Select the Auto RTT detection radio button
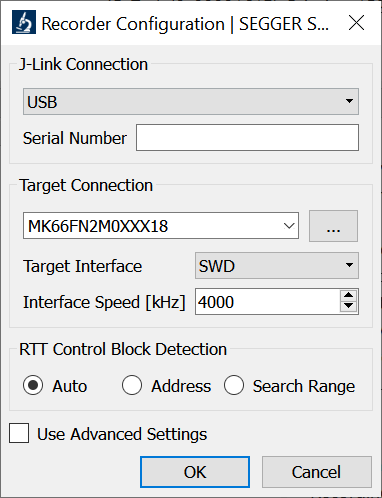 [x=33, y=385]
